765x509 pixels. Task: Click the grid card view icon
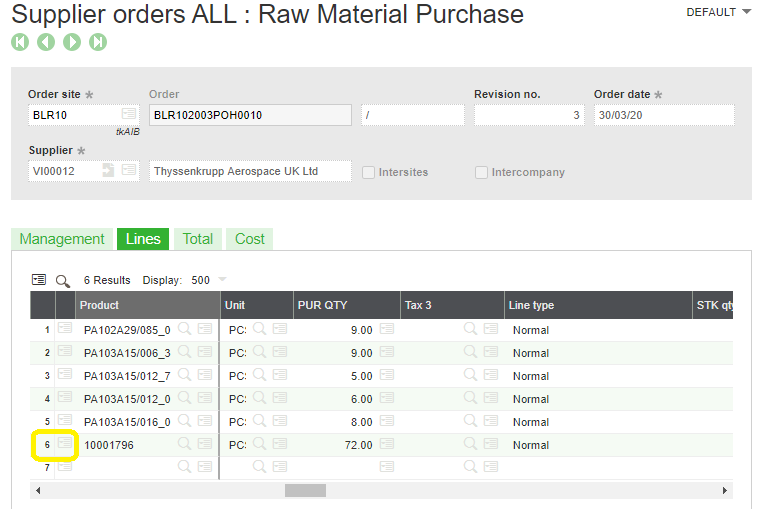[39, 280]
